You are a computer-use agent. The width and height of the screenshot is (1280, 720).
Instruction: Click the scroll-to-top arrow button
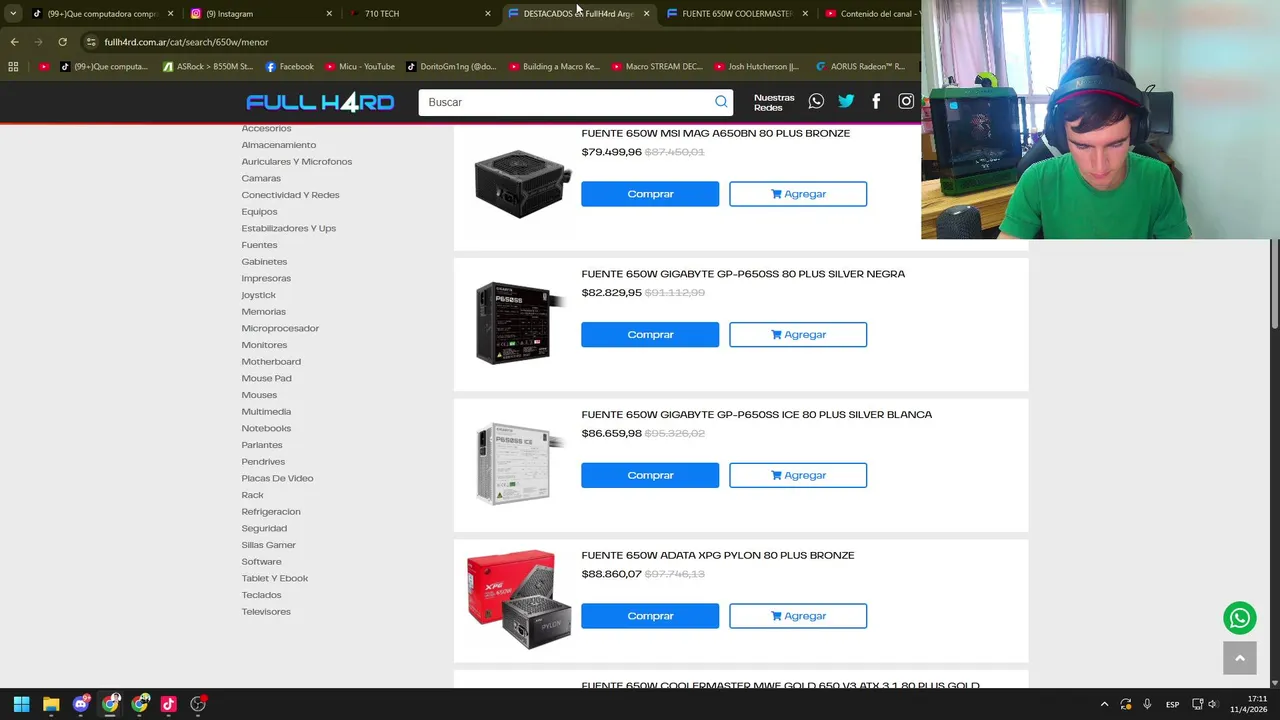pos(1240,658)
